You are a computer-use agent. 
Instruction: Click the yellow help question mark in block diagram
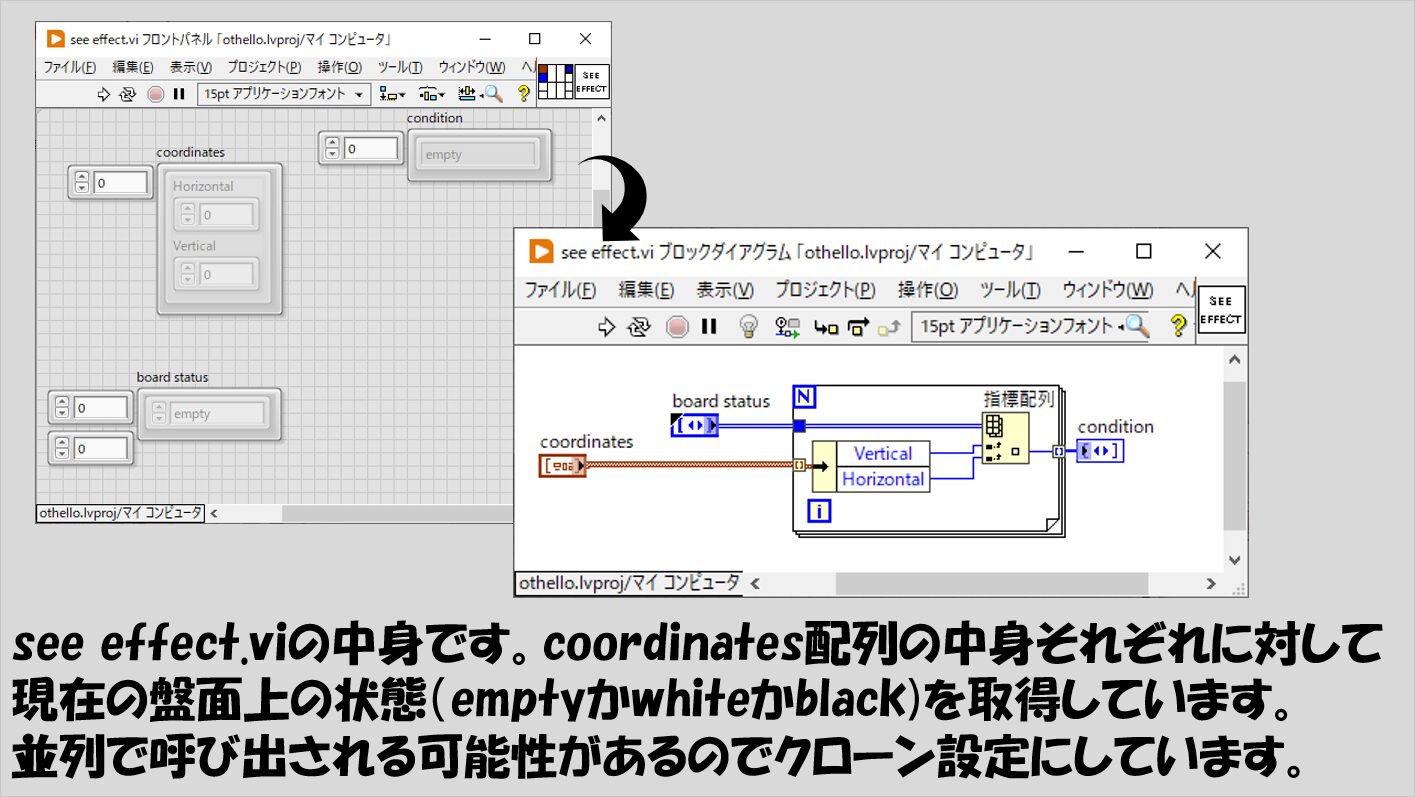1178,326
